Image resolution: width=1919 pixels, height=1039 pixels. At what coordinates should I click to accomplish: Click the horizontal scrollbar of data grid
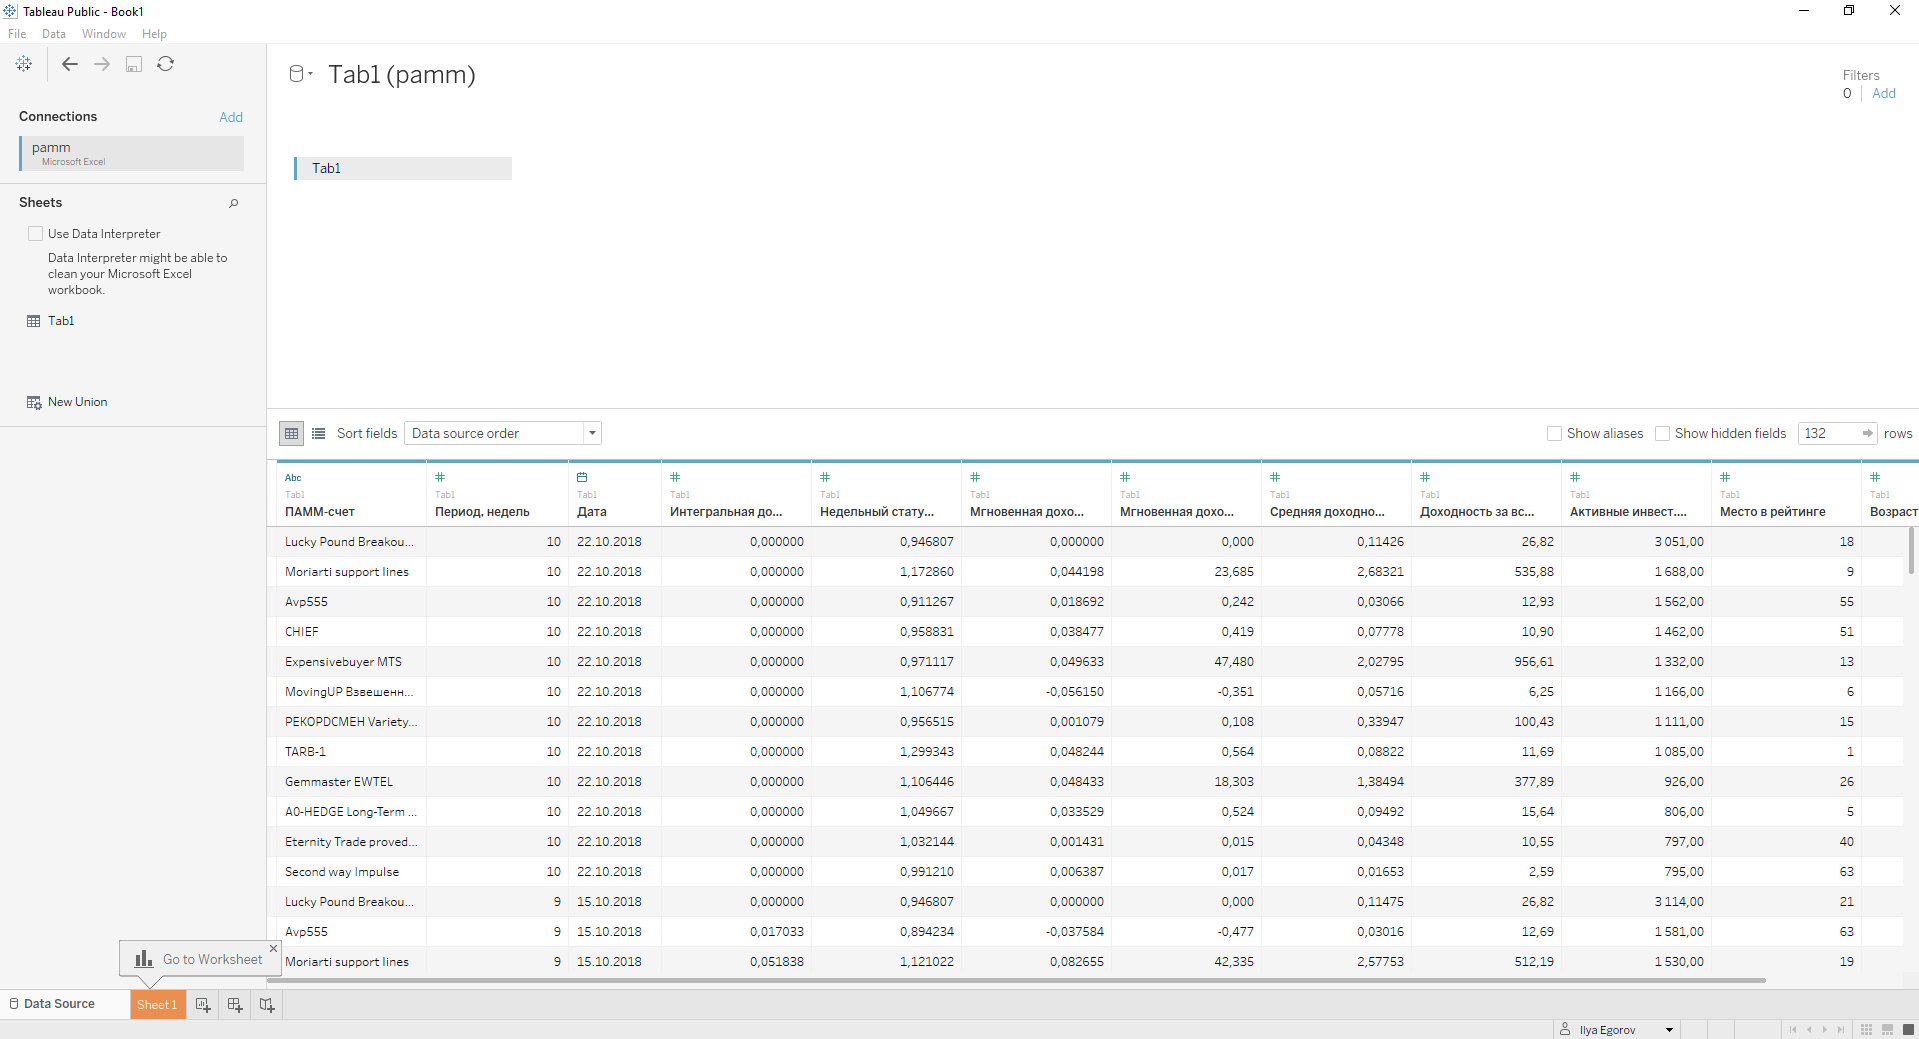pos(1016,981)
